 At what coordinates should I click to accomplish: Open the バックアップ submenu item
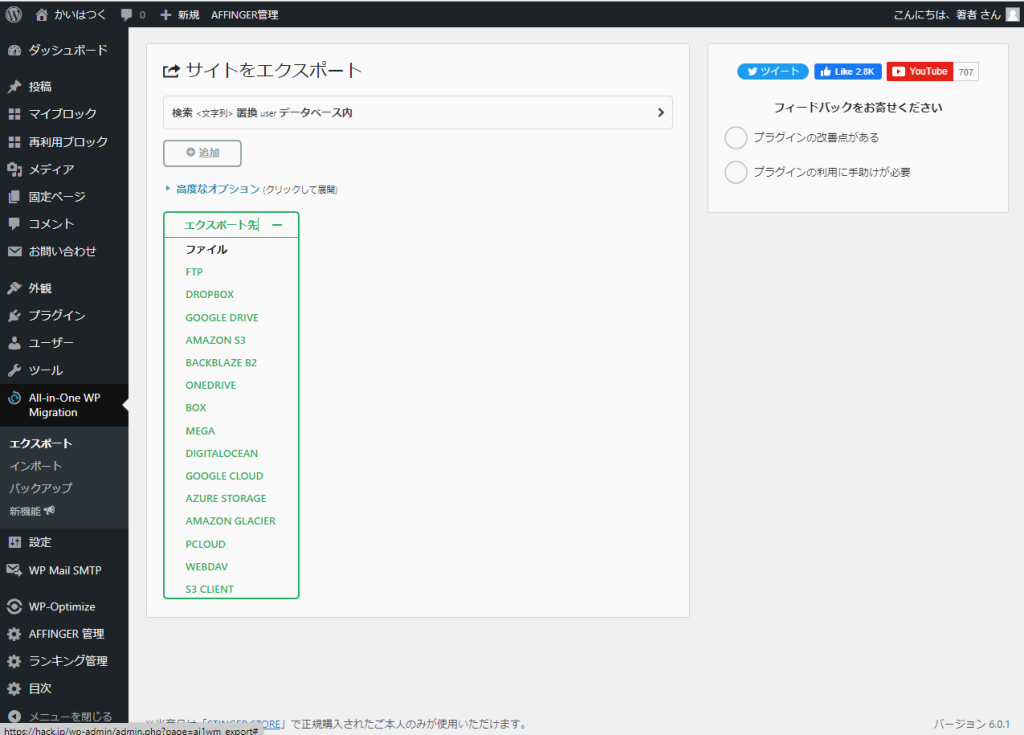(x=40, y=488)
